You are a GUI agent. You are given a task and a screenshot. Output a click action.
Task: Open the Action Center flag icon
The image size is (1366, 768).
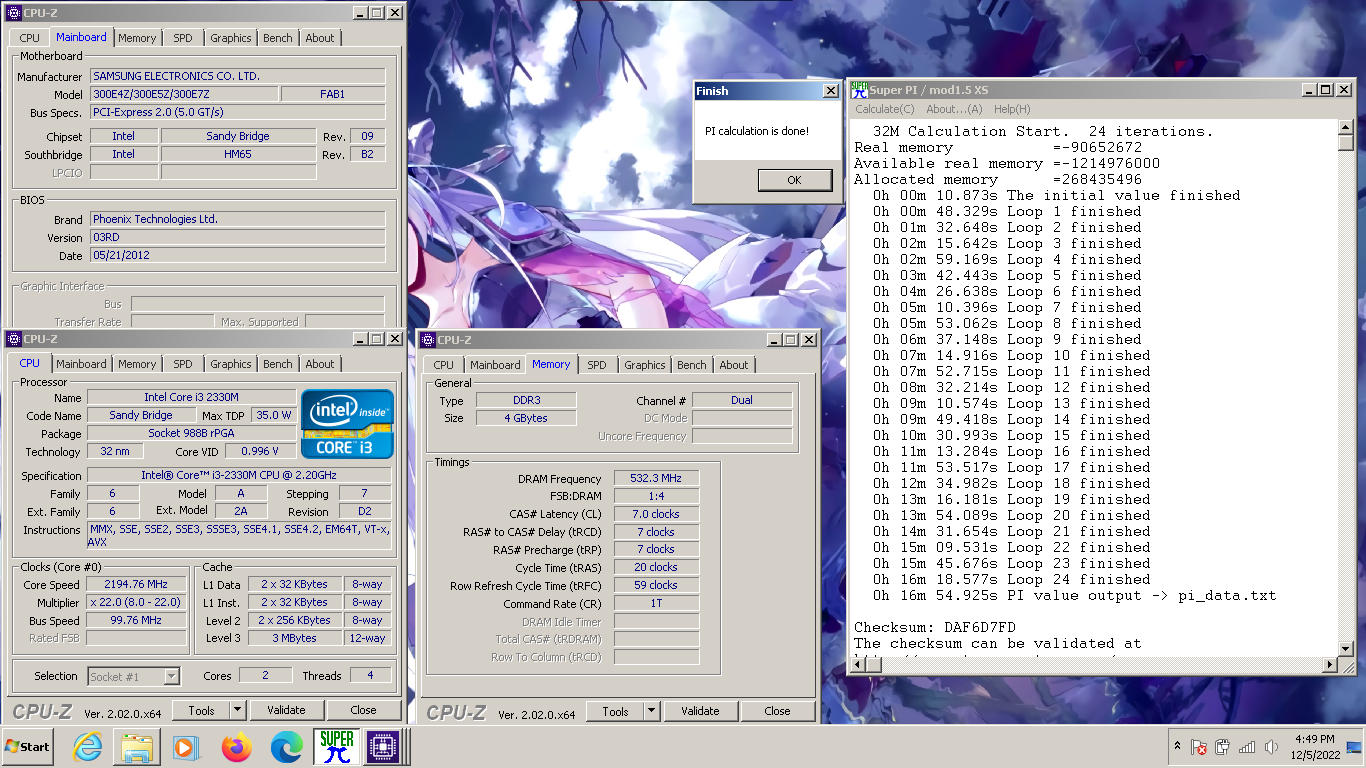pos(1199,747)
